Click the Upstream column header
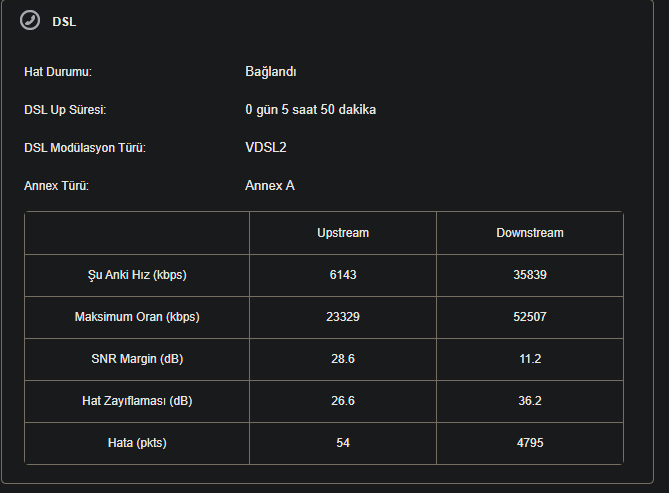 coord(343,233)
